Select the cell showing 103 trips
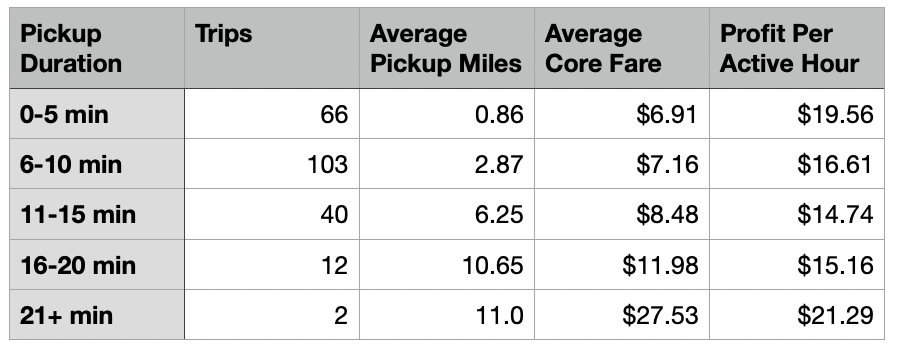The height and width of the screenshot is (360, 904). click(x=272, y=164)
